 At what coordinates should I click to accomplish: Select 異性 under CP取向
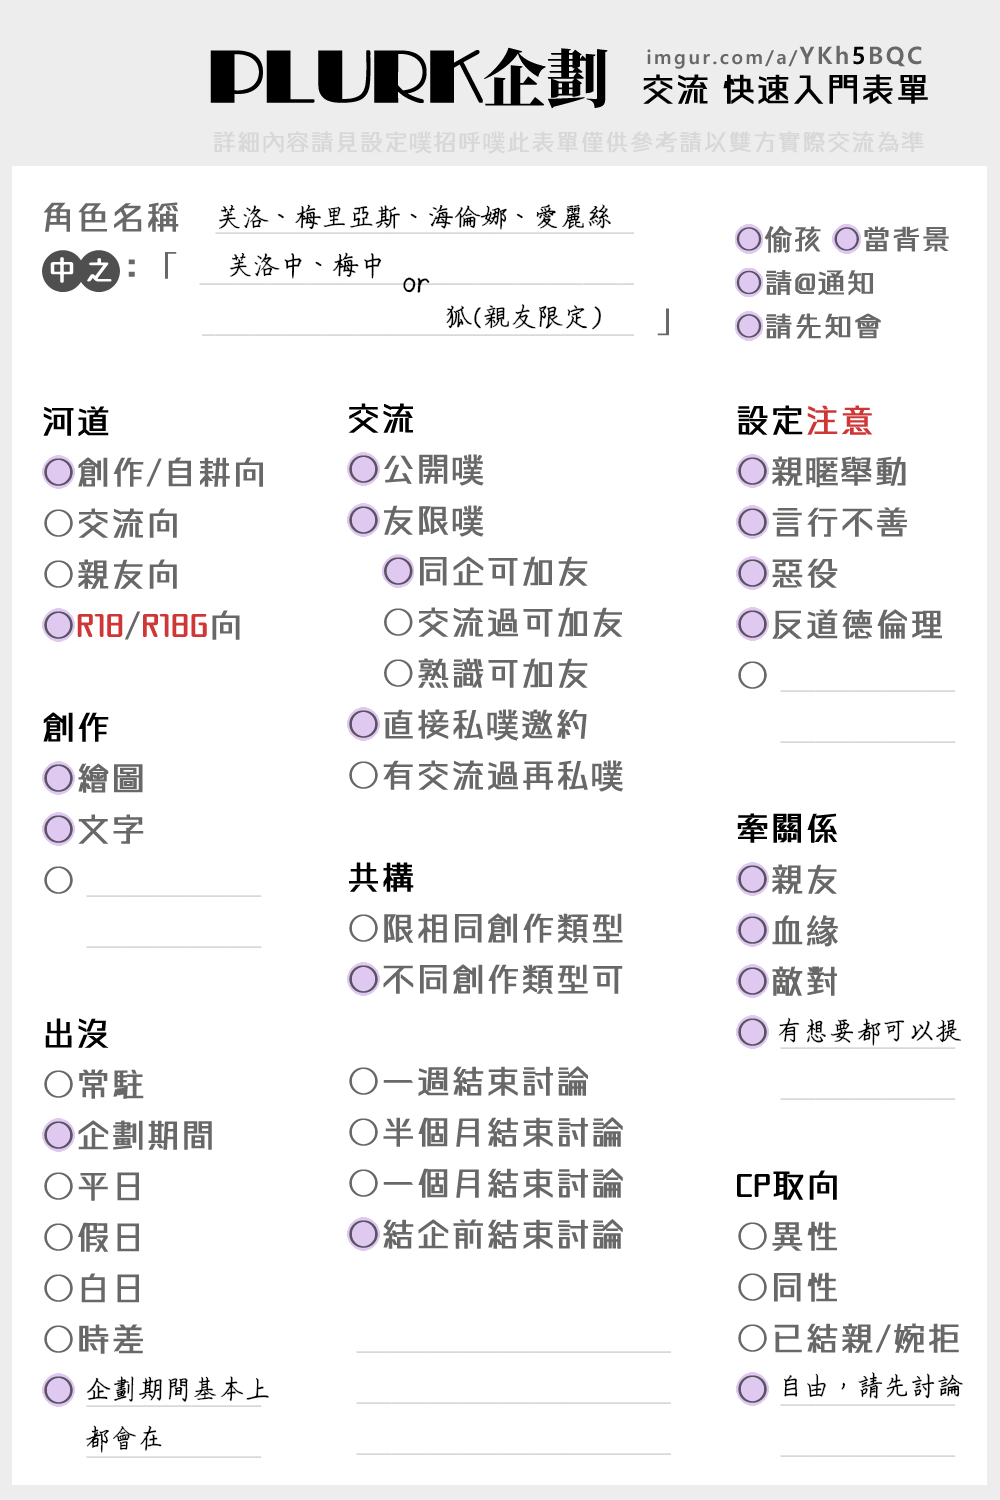click(x=753, y=1236)
